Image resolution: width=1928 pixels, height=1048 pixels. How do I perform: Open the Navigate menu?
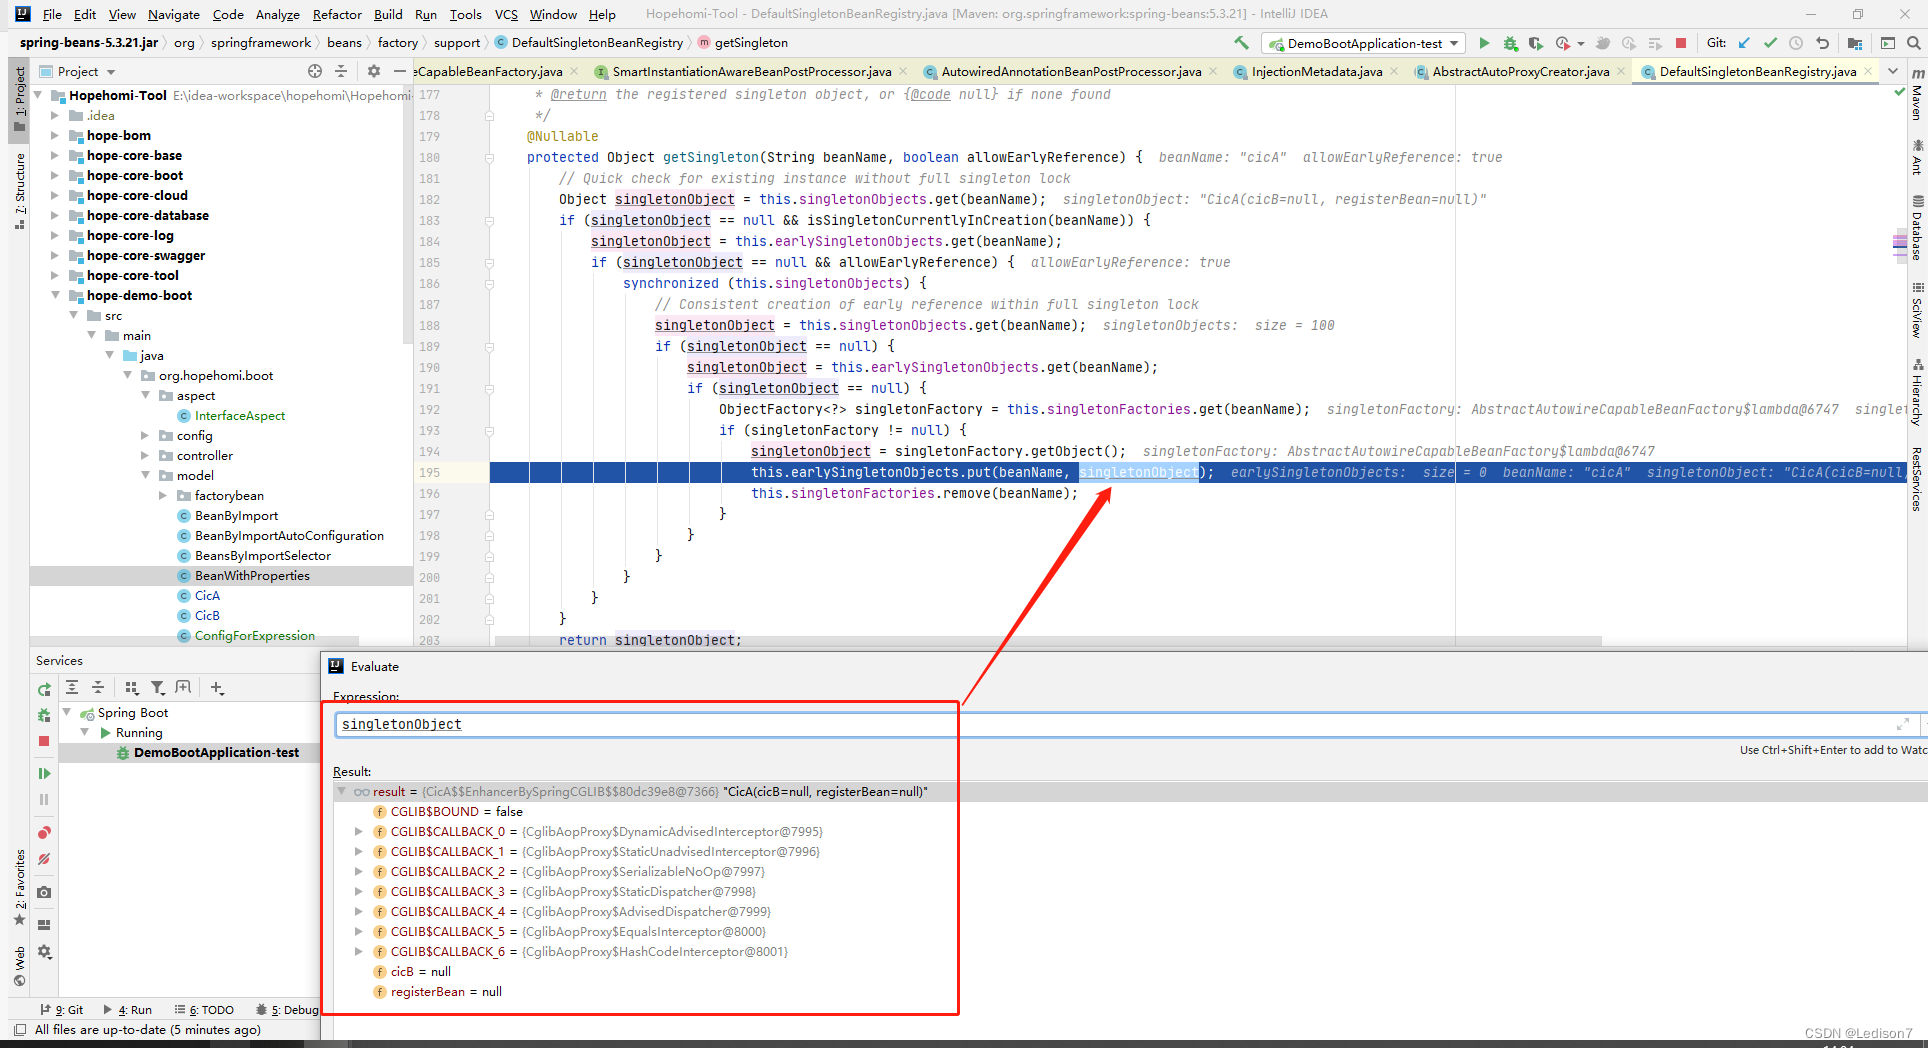(174, 14)
